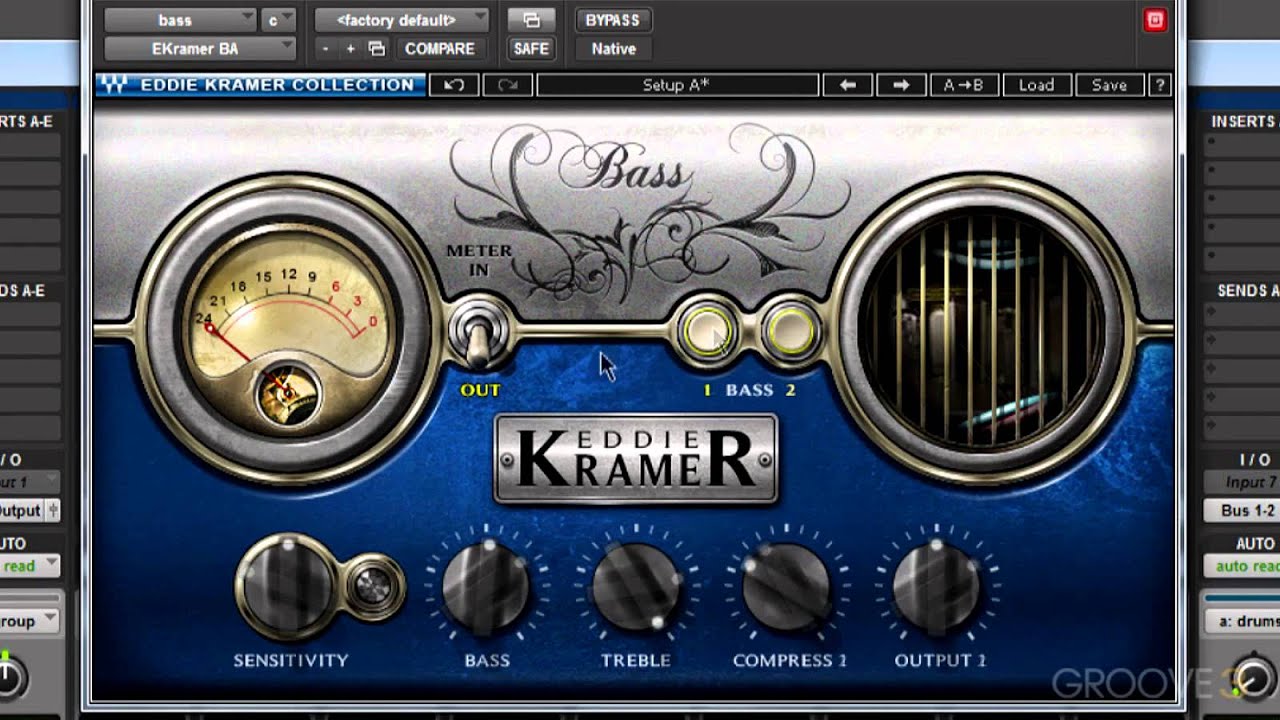Viewport: 1280px width, 720px height.
Task: Redo with the redo arrow button
Action: [507, 85]
